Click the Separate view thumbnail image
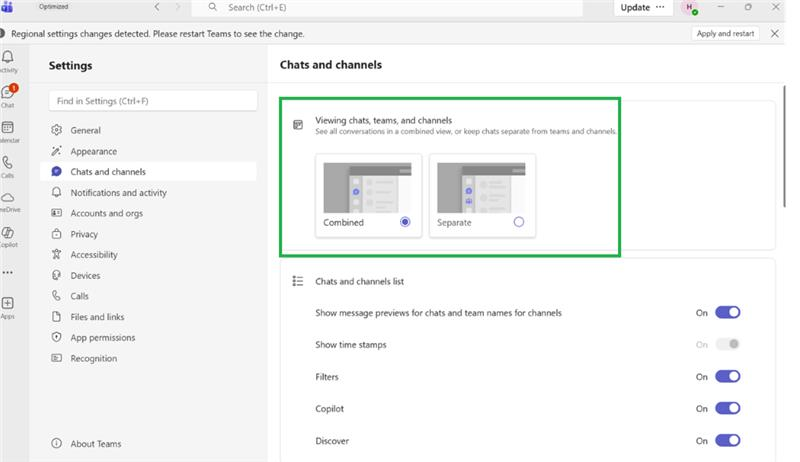The height and width of the screenshot is (462, 800). 481,188
